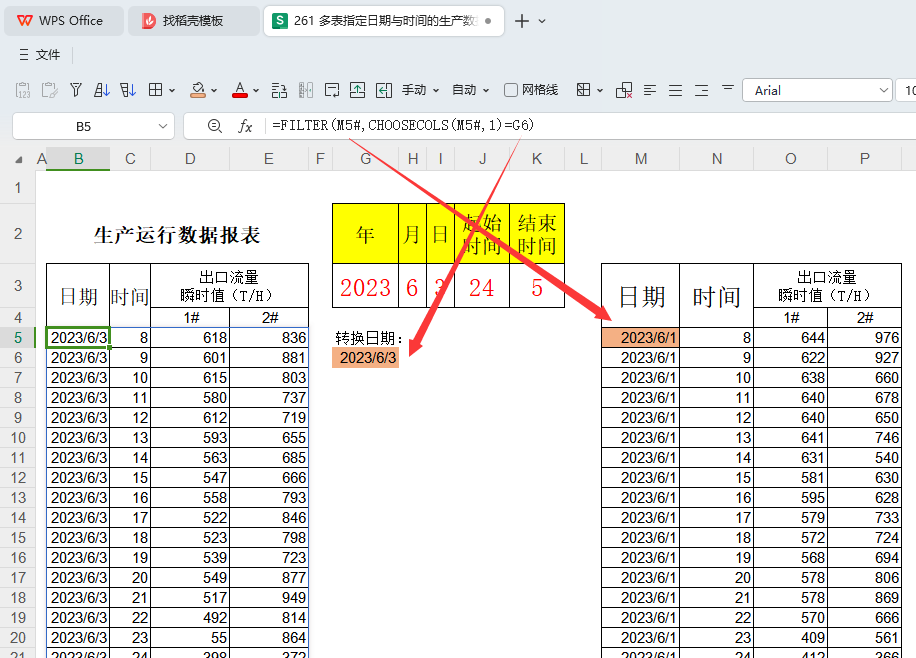Click the top align icon
This screenshot has width=916, height=658.
coord(727,89)
